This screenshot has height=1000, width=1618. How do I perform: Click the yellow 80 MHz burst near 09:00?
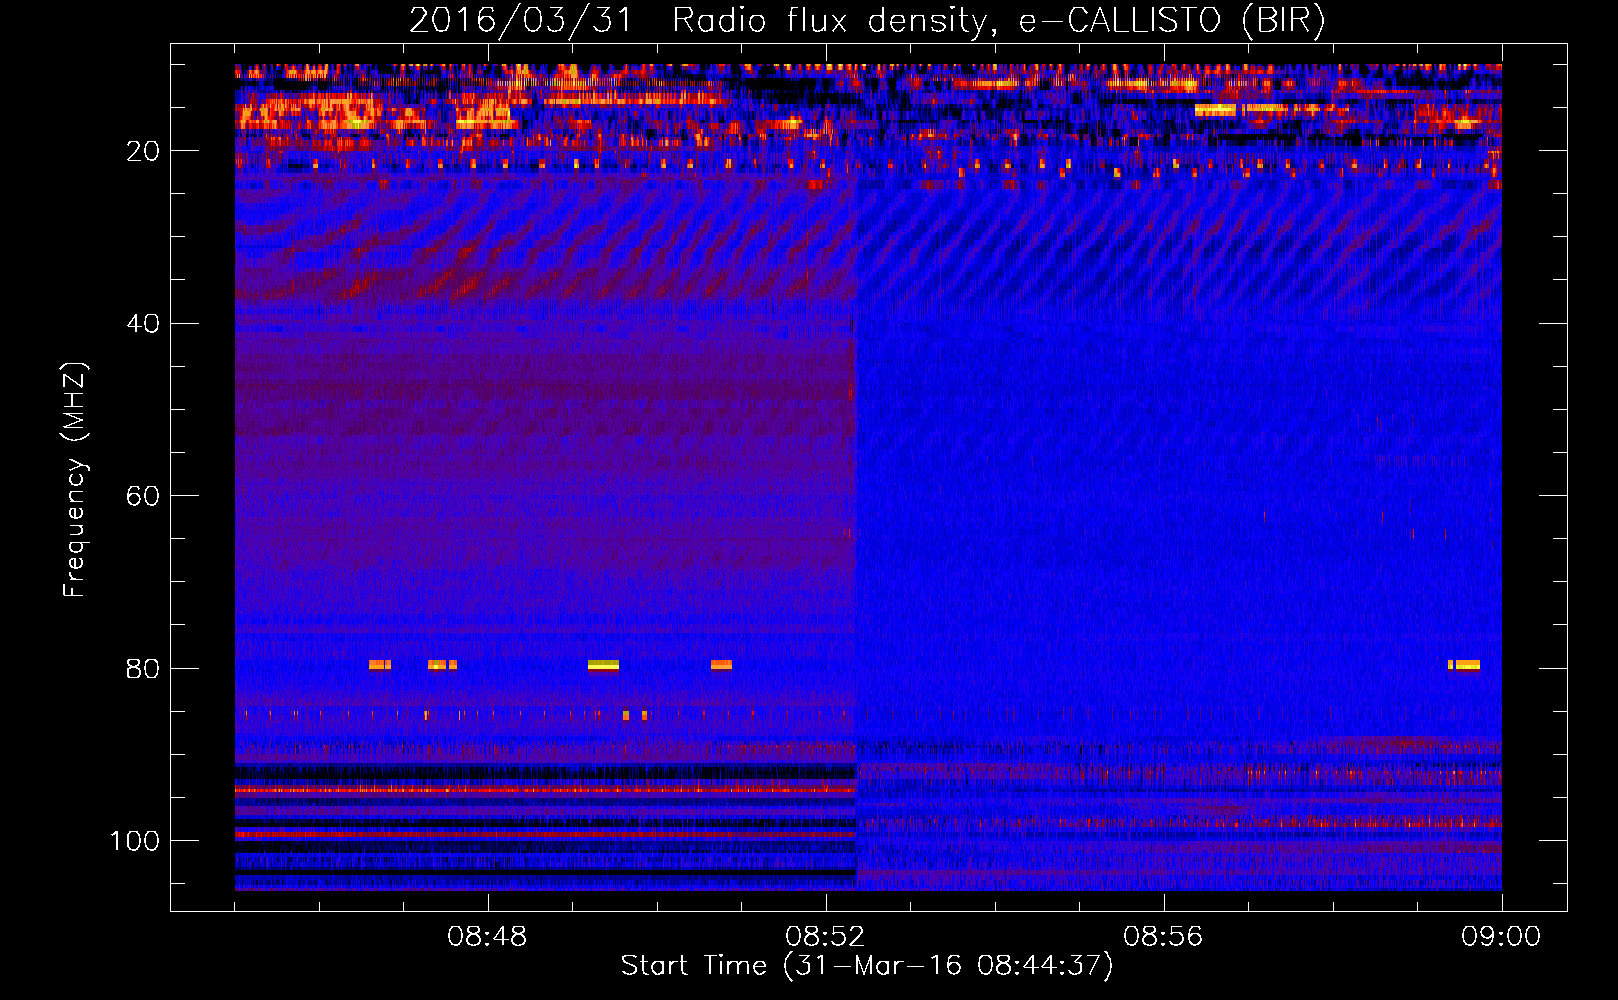[x=1464, y=665]
